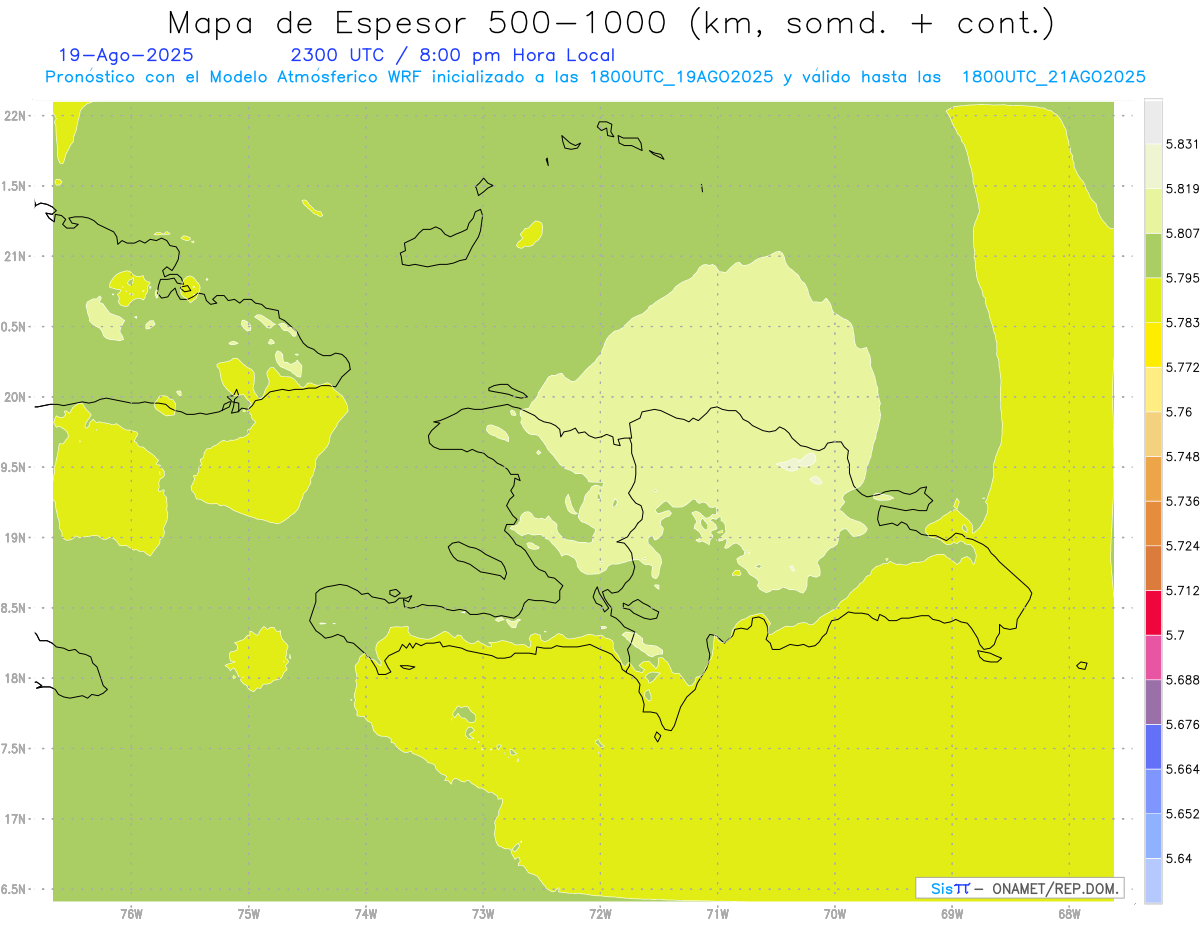Click the 18N latitude axis label
This screenshot has height=927, width=1200.
tap(14, 678)
